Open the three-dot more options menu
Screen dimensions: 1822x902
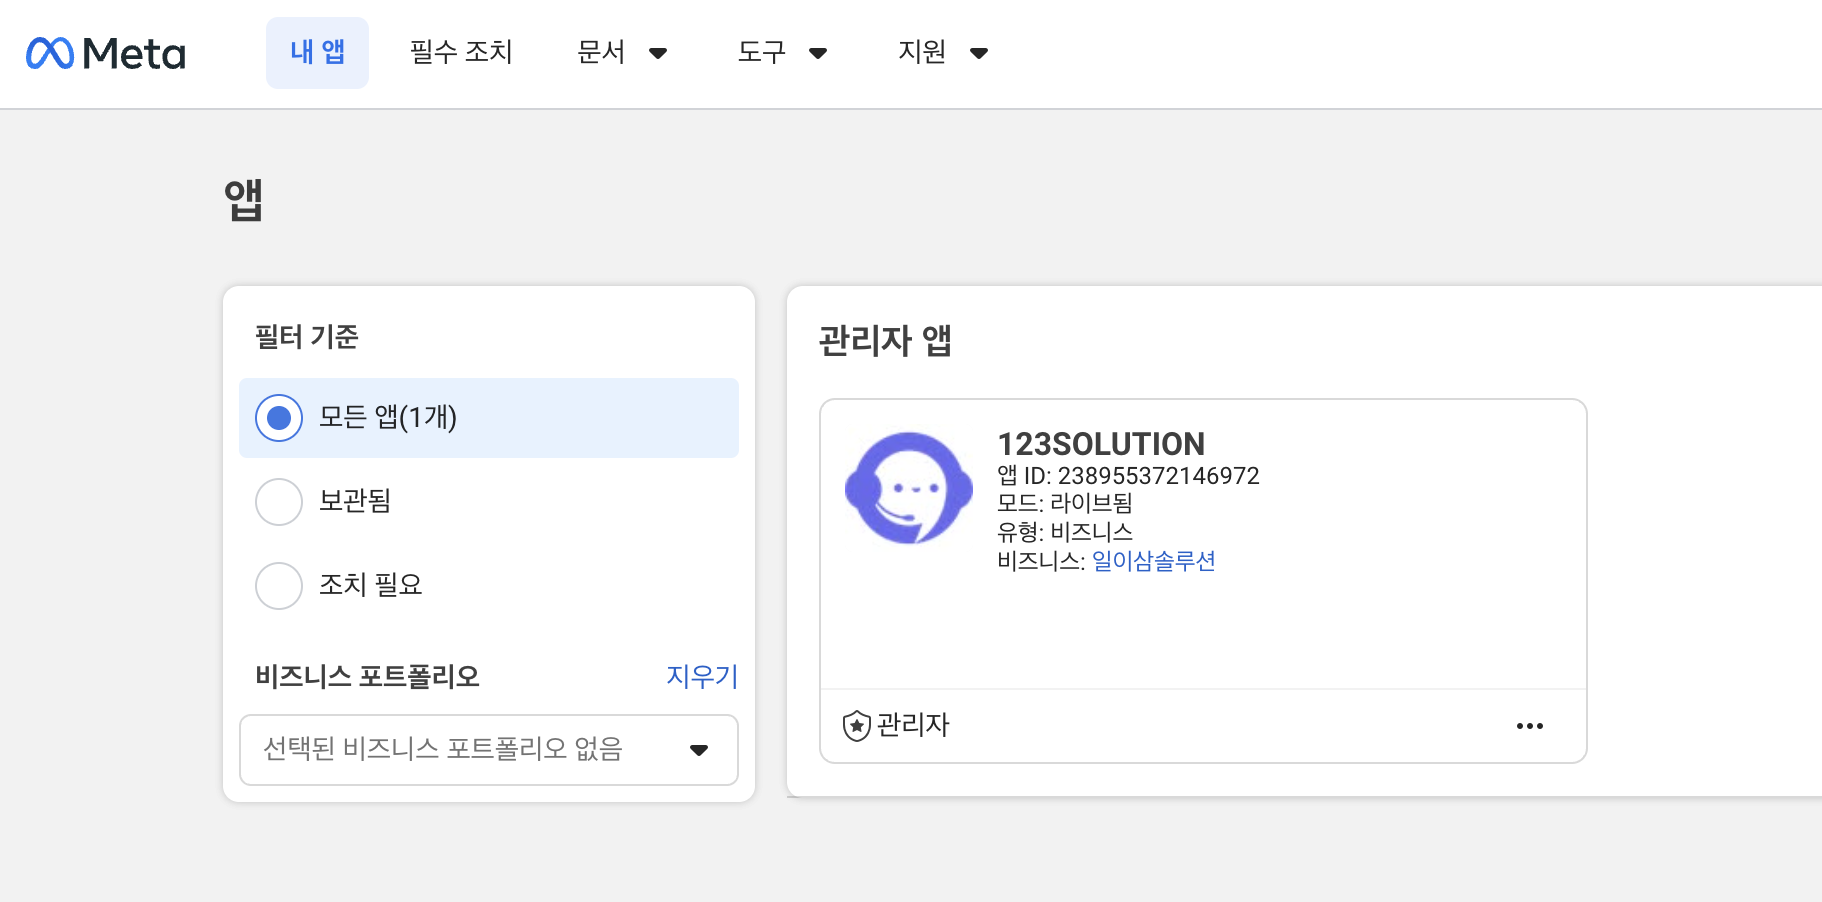click(x=1529, y=726)
